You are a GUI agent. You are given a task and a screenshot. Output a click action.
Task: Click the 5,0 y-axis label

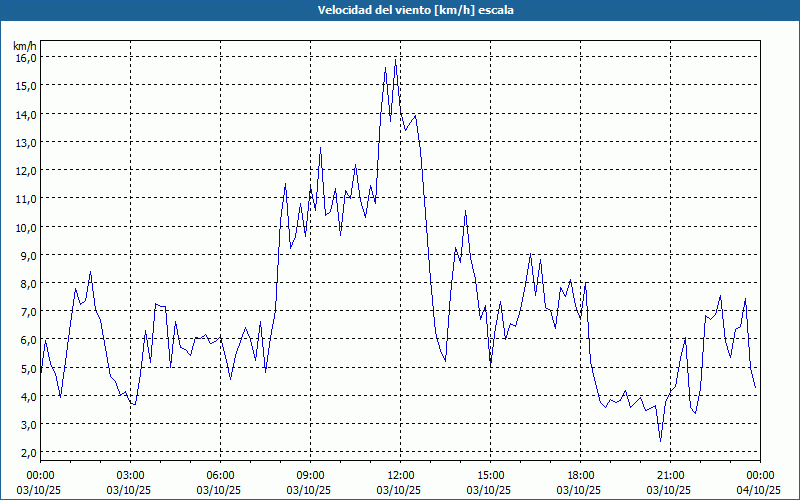pyautogui.click(x=25, y=368)
